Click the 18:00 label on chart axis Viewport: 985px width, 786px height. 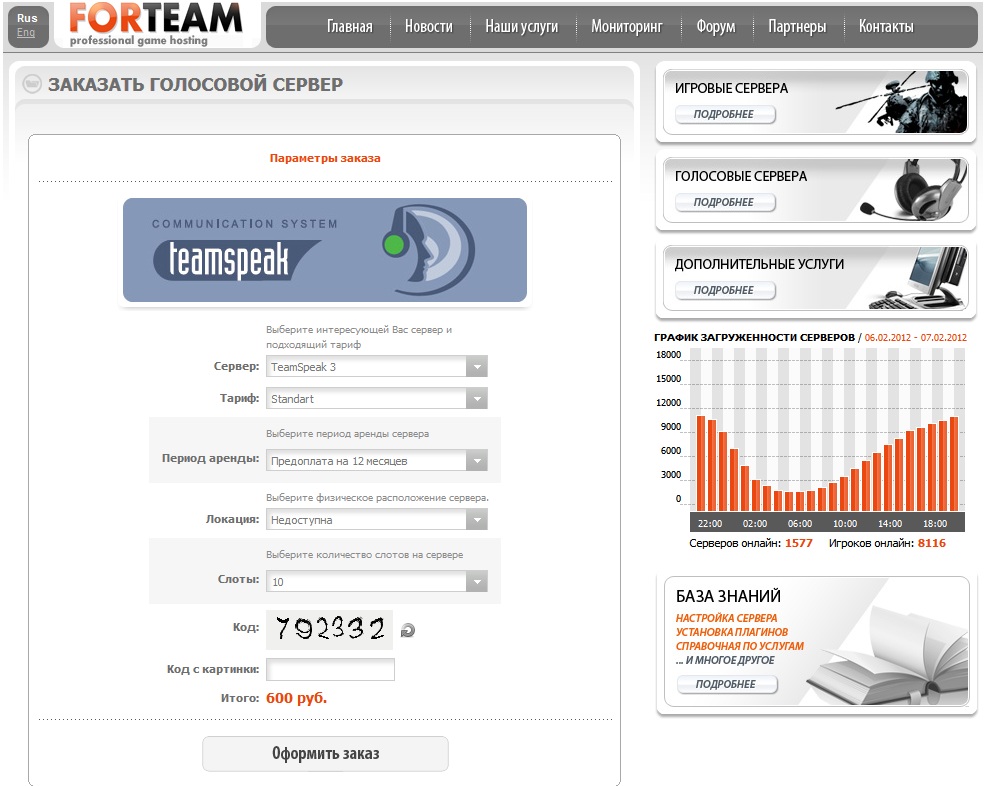point(935,523)
